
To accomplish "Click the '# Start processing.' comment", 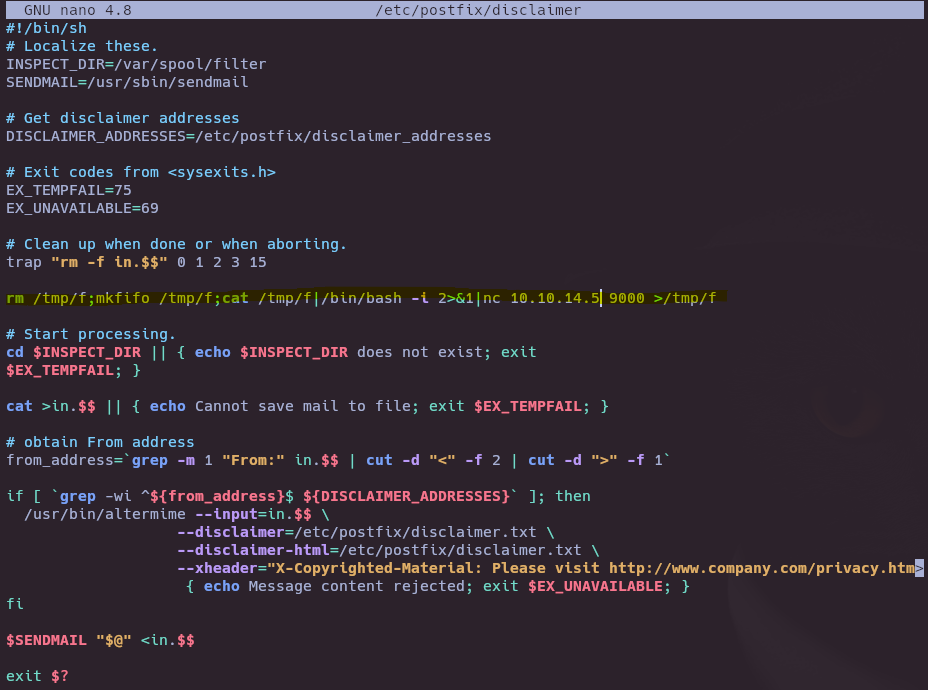I will (x=91, y=334).
